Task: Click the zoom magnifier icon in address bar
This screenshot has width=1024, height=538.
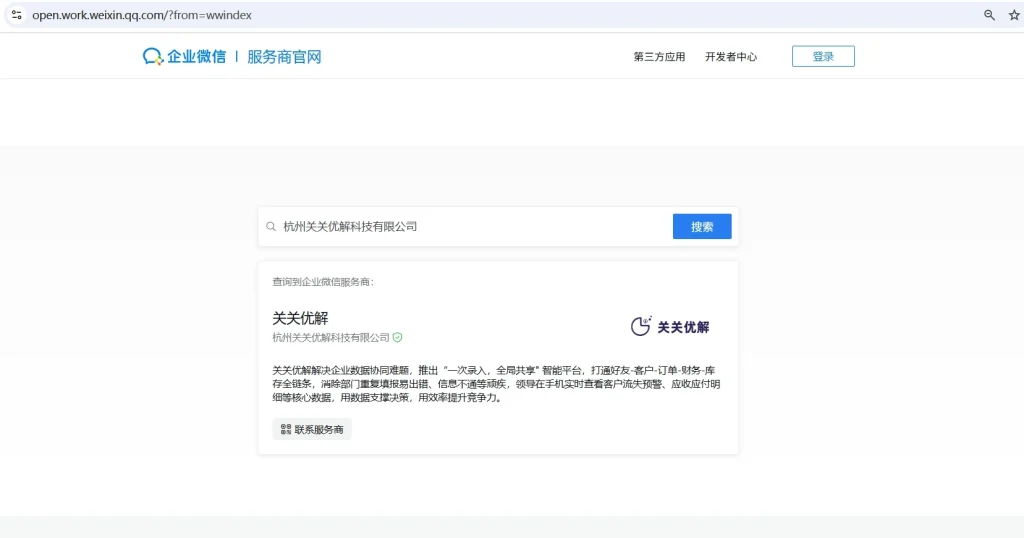Action: tap(989, 15)
